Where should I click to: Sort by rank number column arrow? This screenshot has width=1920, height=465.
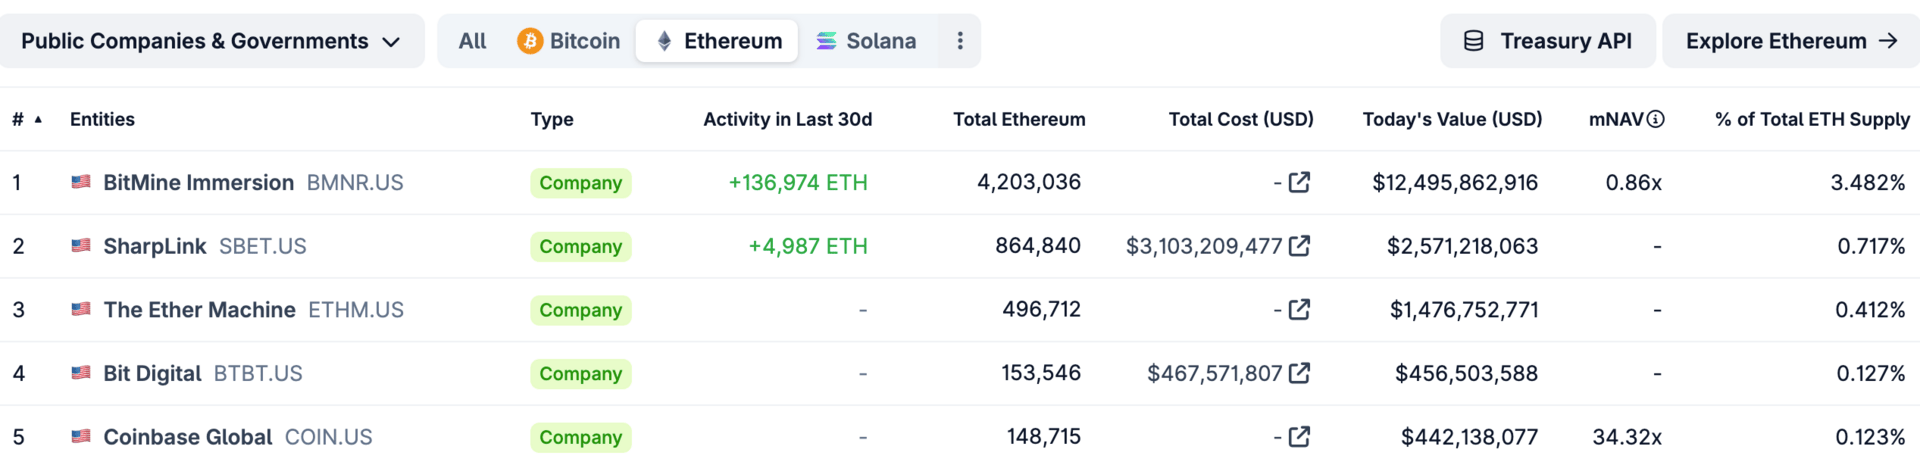tap(38, 119)
